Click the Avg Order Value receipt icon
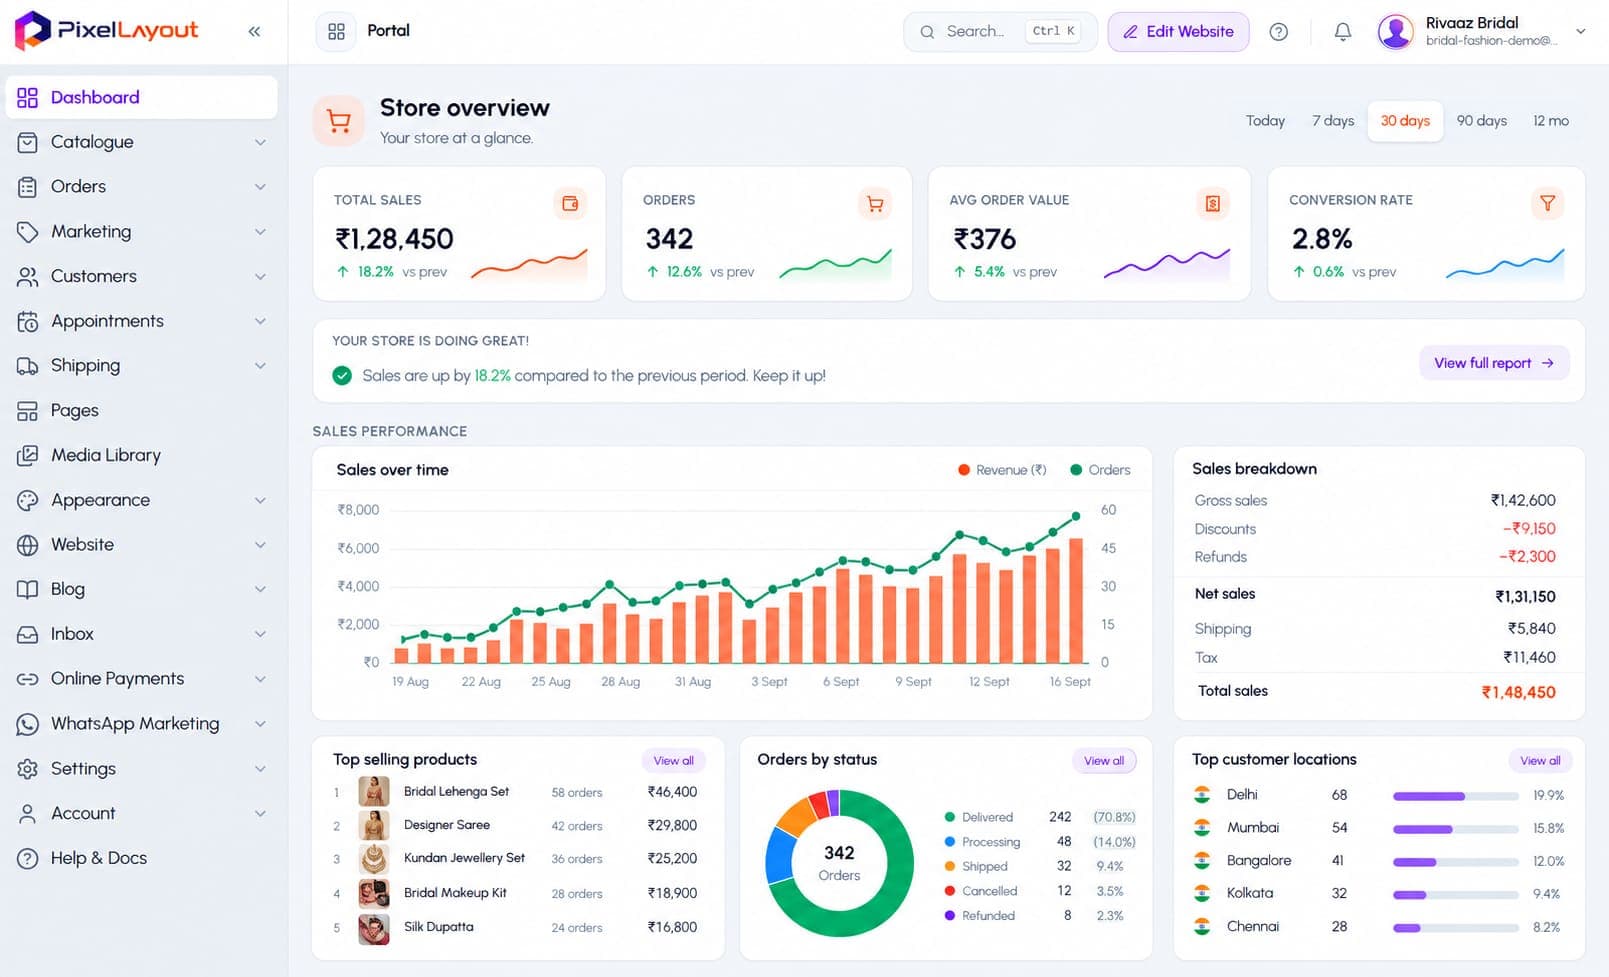This screenshot has height=977, width=1609. click(x=1212, y=203)
